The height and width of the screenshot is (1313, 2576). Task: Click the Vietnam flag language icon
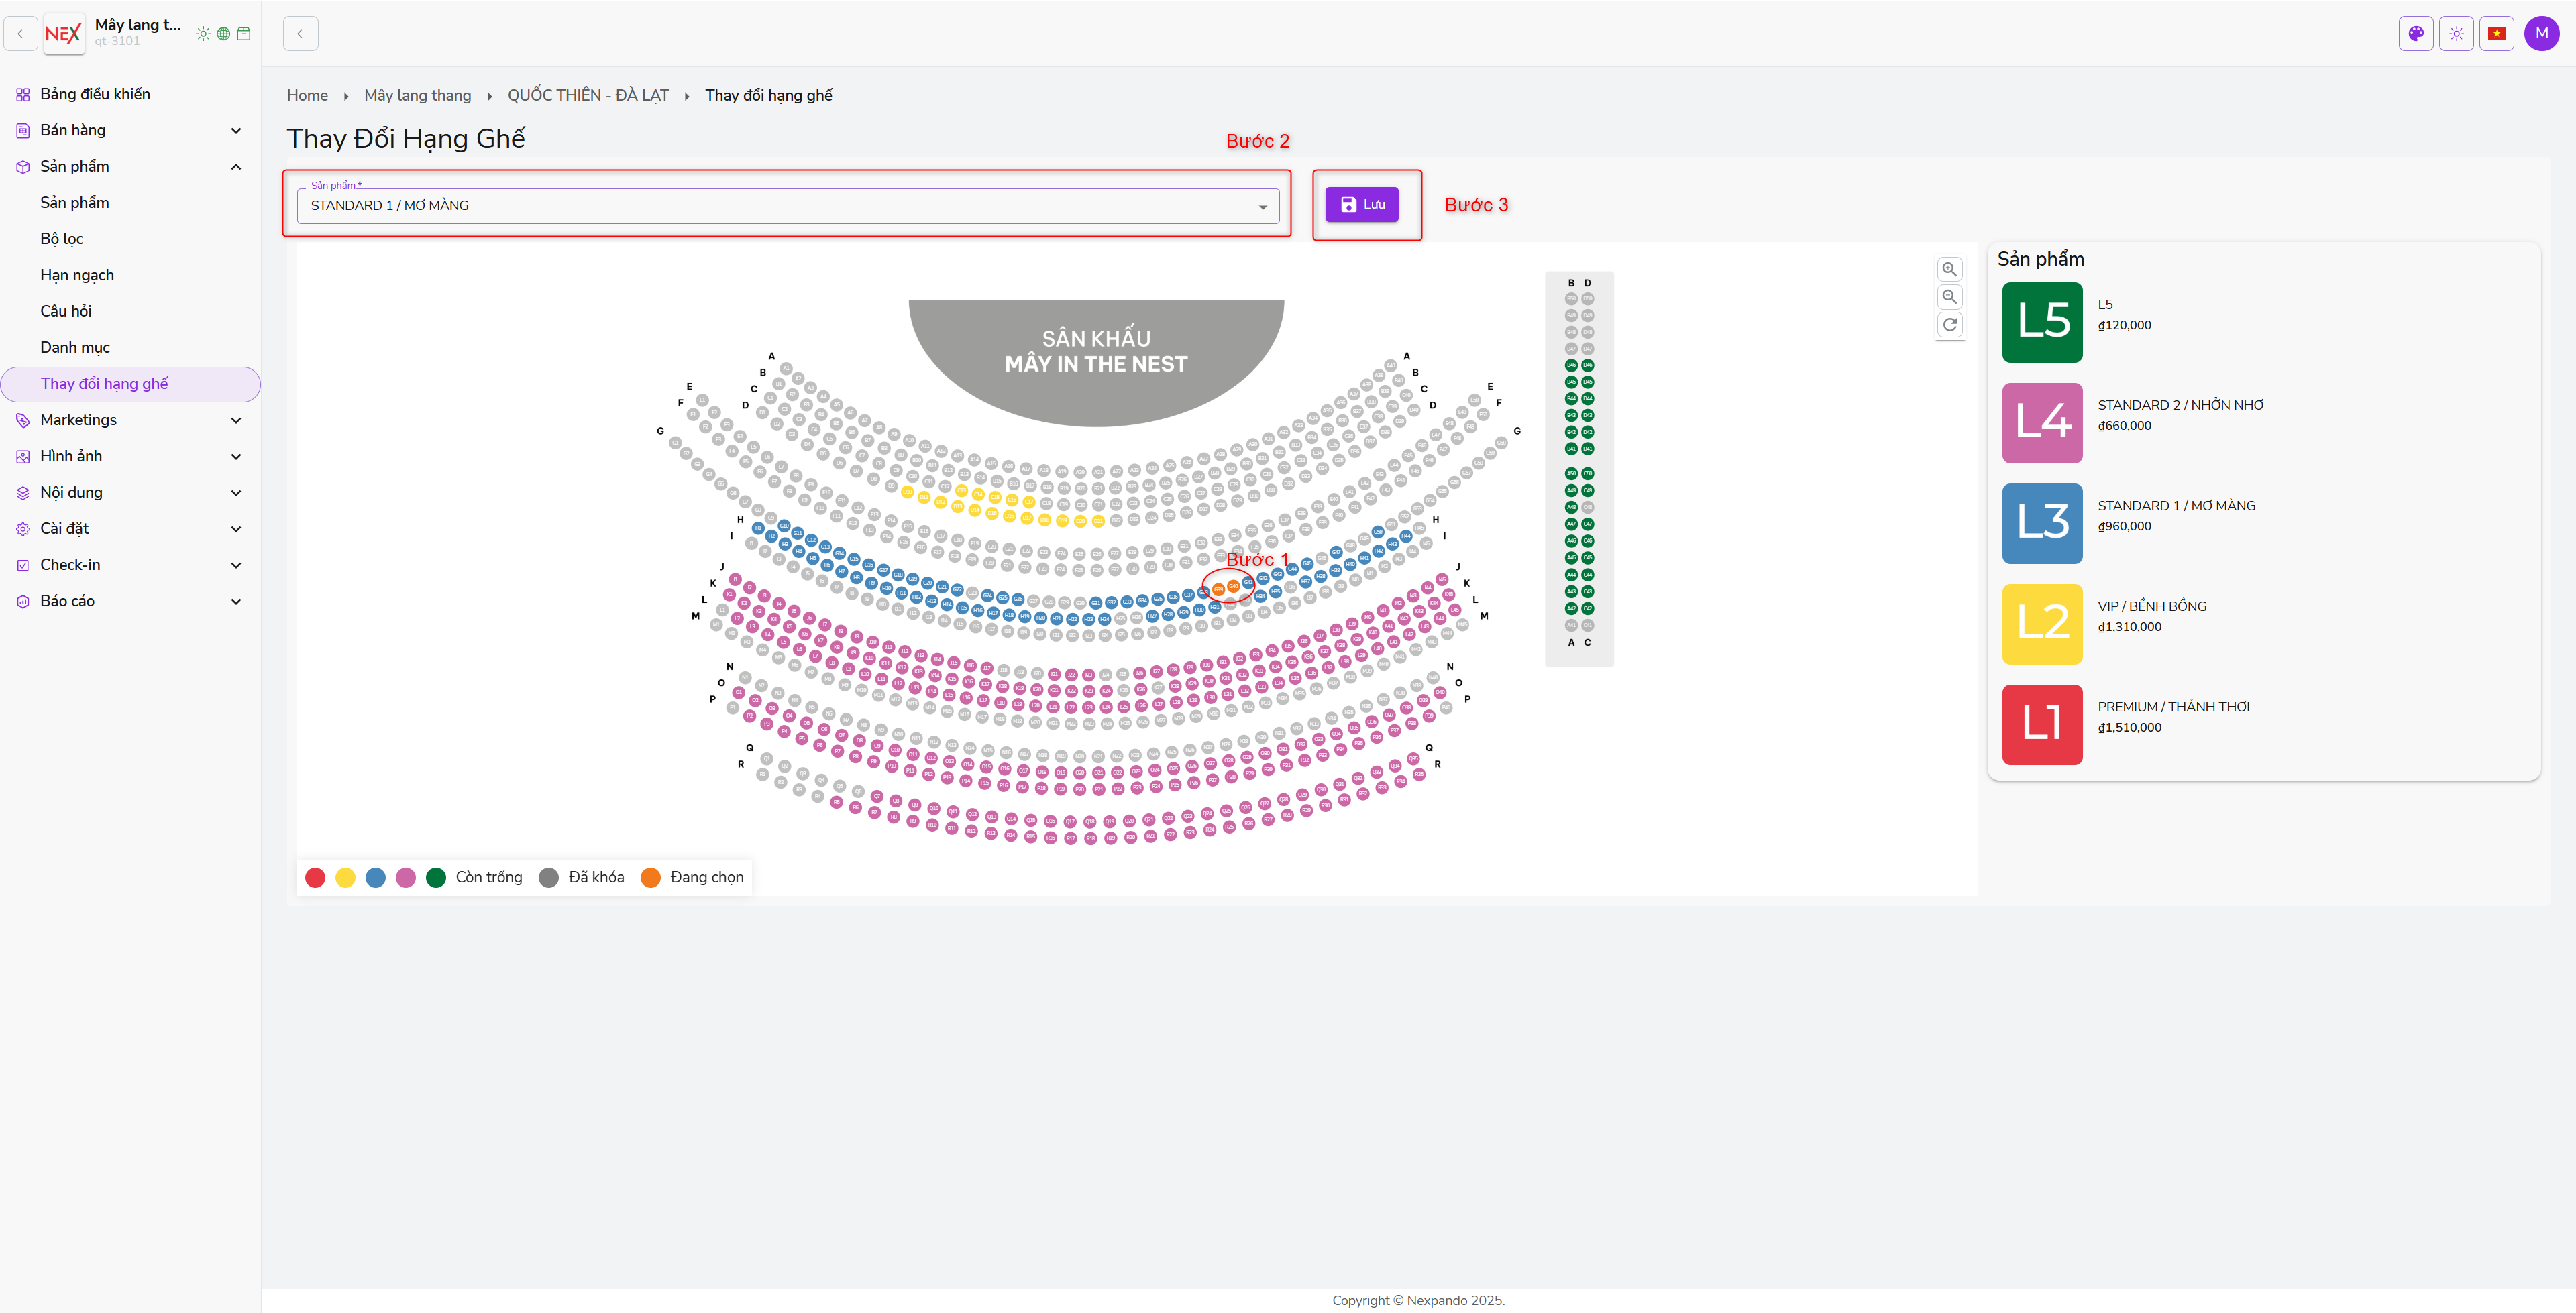tap(2497, 33)
